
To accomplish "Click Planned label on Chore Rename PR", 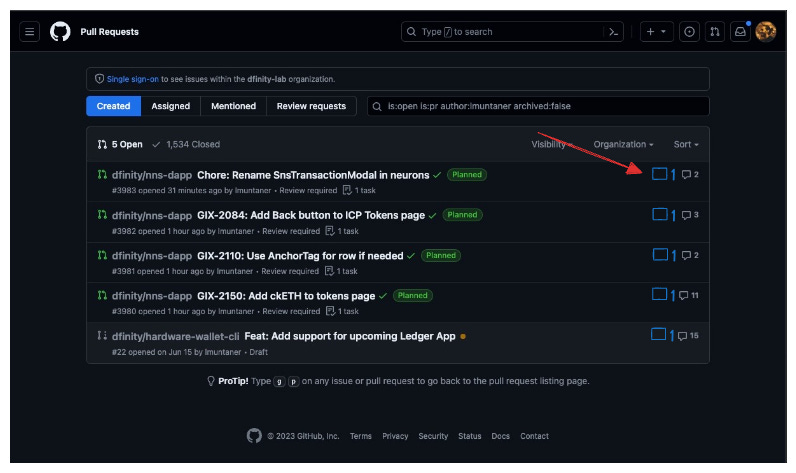I will click(467, 175).
